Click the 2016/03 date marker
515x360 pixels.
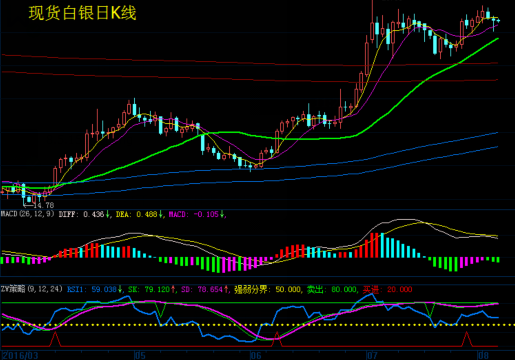20,355
